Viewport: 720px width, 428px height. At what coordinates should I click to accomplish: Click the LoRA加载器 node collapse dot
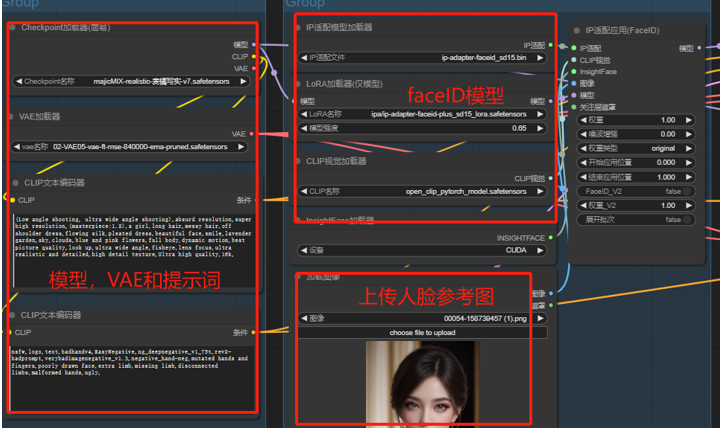click(300, 84)
